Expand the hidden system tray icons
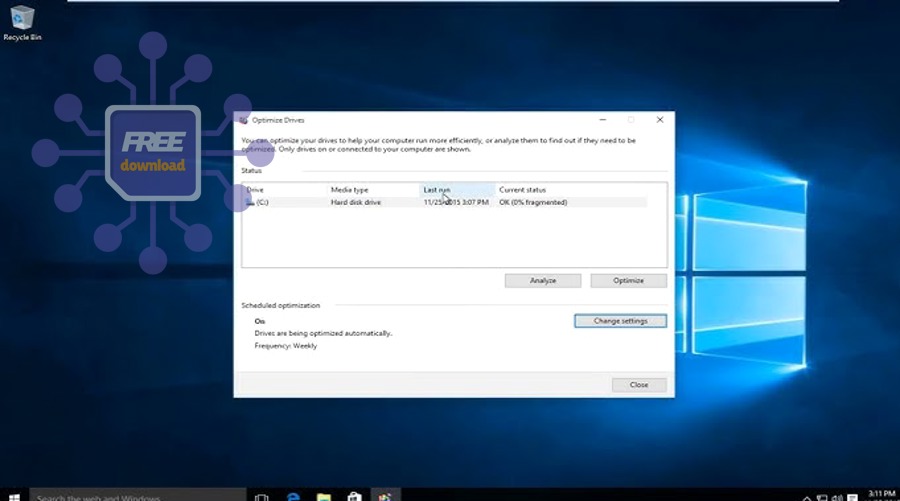This screenshot has width=900, height=501. pos(806,497)
